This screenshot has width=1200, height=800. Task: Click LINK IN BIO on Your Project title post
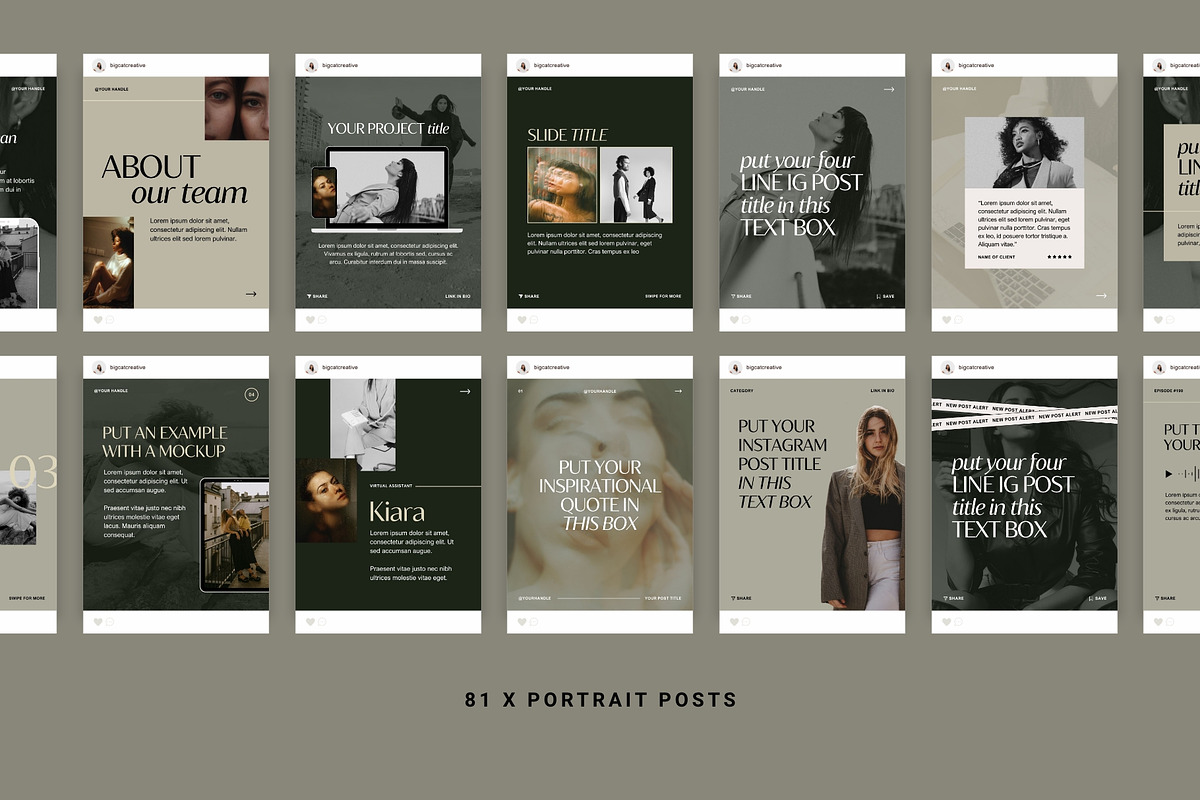(458, 296)
